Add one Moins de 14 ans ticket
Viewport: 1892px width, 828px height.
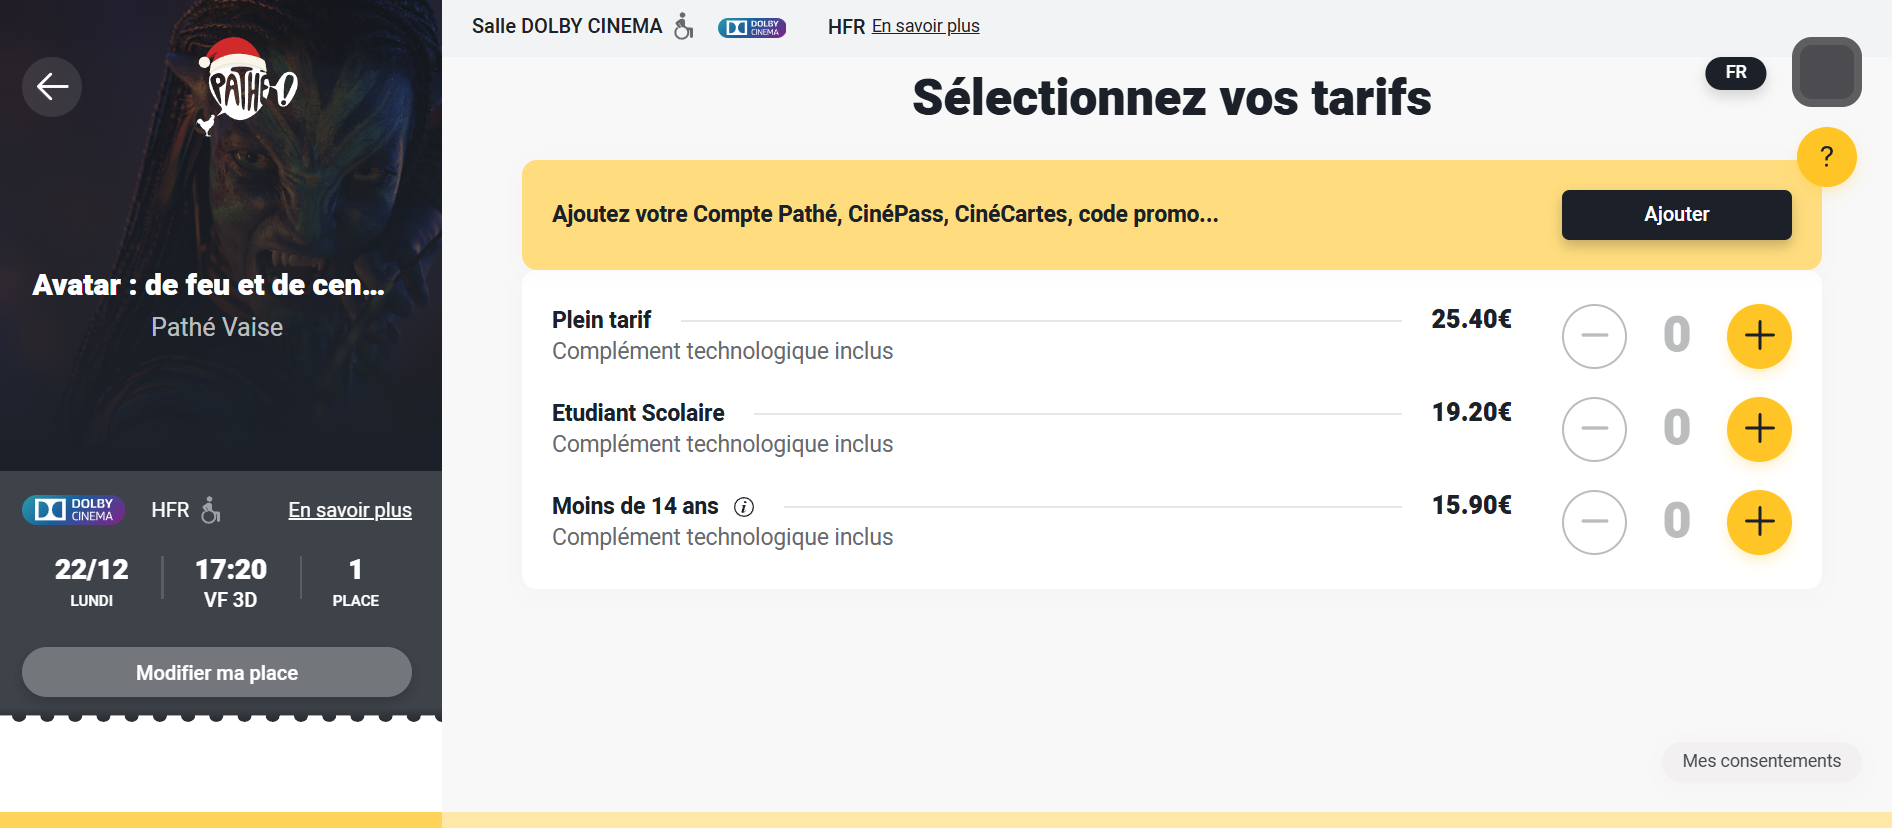(1759, 522)
